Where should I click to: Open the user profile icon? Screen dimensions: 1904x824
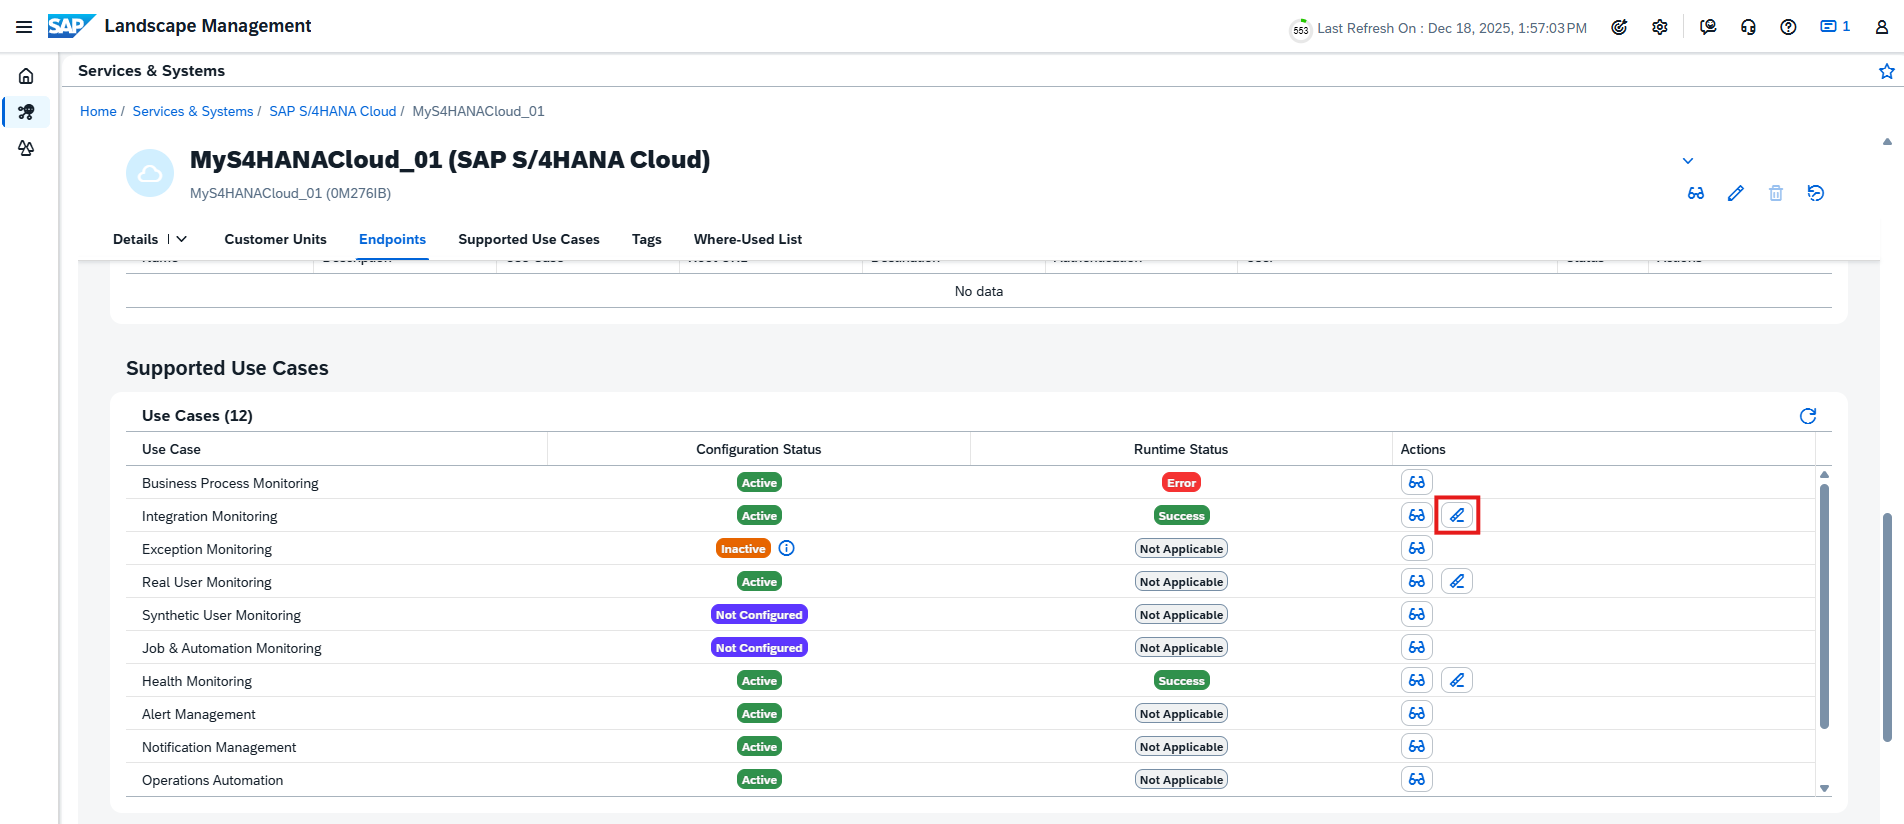coord(1881,27)
